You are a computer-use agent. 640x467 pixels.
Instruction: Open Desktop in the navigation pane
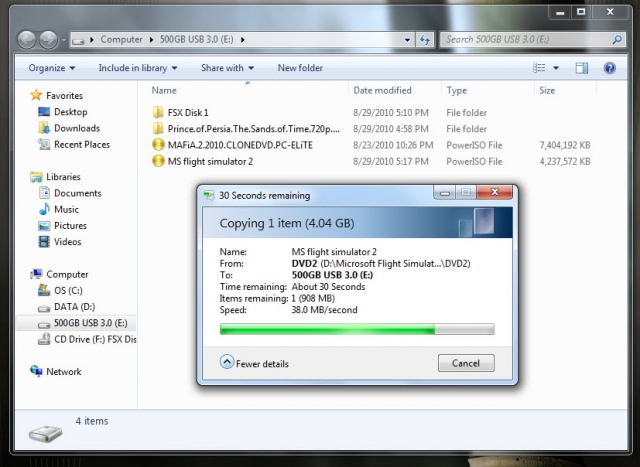pos(71,112)
